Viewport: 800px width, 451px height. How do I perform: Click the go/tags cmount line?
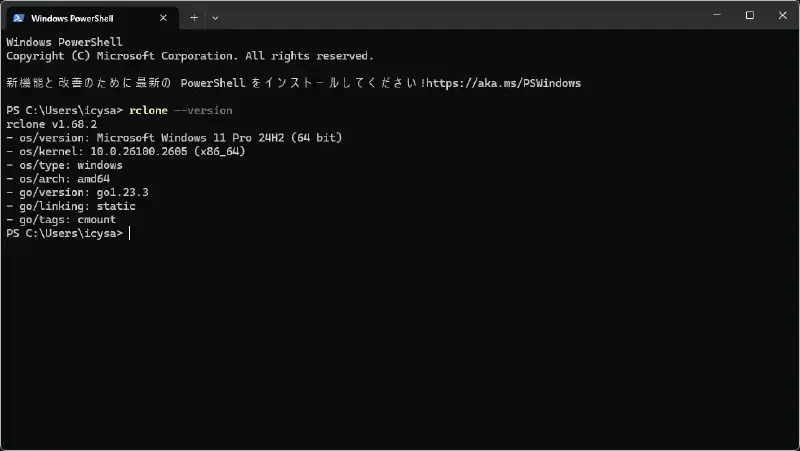61,220
